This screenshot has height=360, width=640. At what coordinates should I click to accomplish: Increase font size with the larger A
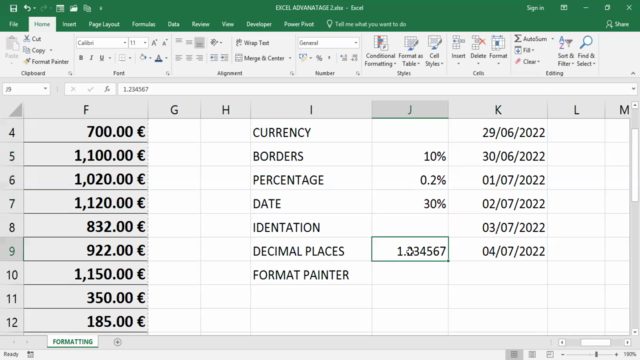pos(154,43)
